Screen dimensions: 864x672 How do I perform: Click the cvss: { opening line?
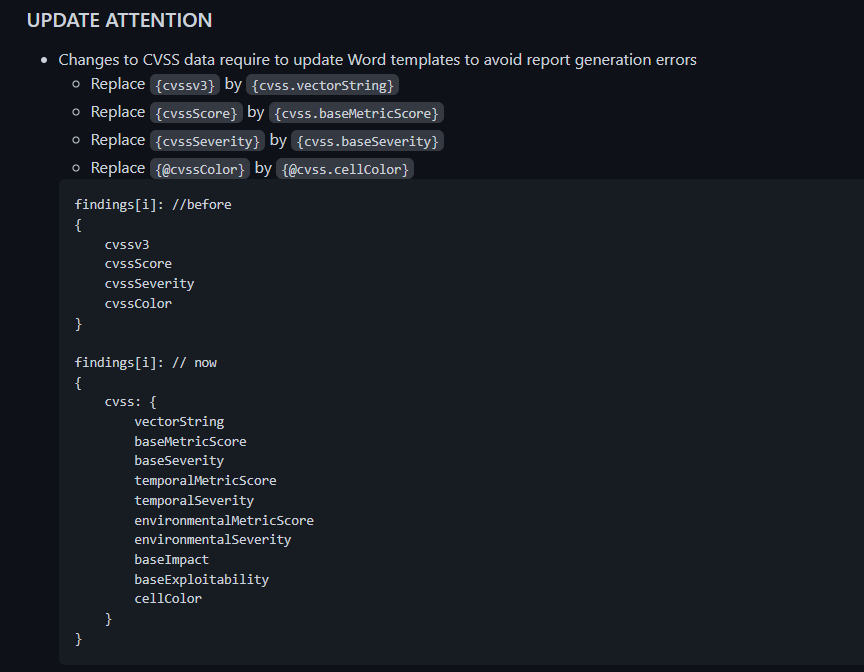pyautogui.click(x=129, y=401)
